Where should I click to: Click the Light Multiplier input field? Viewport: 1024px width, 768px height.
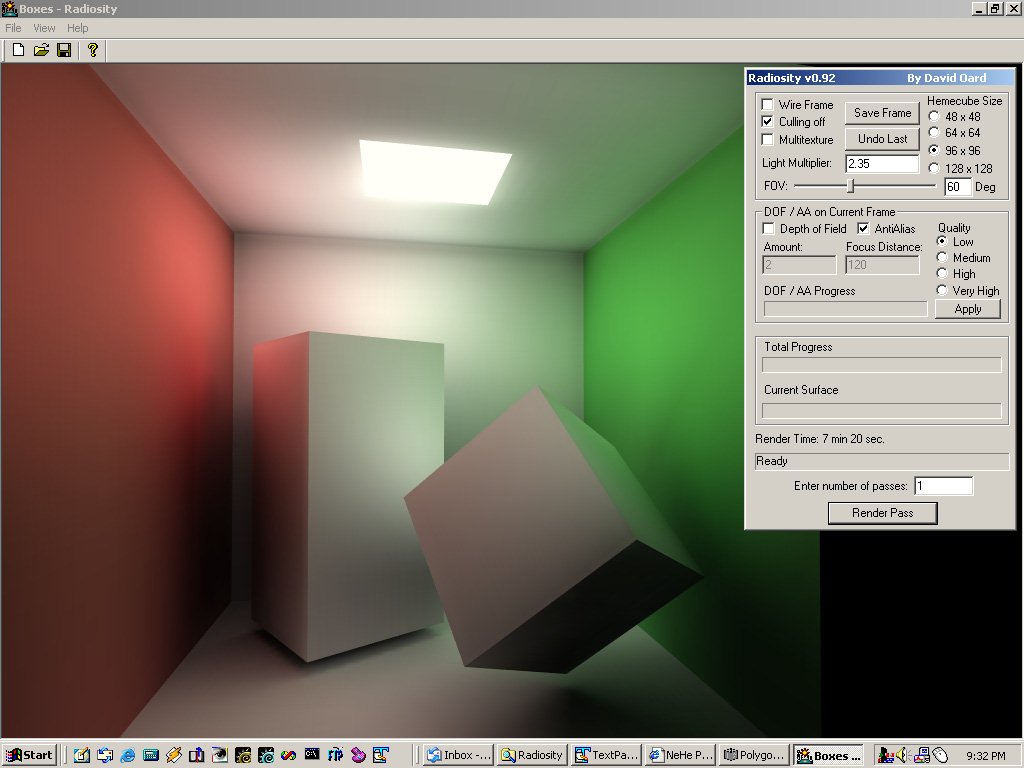[881, 163]
